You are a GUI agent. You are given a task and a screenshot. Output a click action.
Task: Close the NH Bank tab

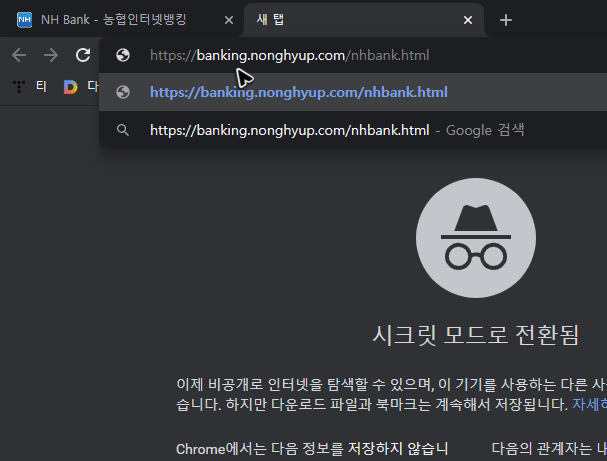(x=229, y=20)
